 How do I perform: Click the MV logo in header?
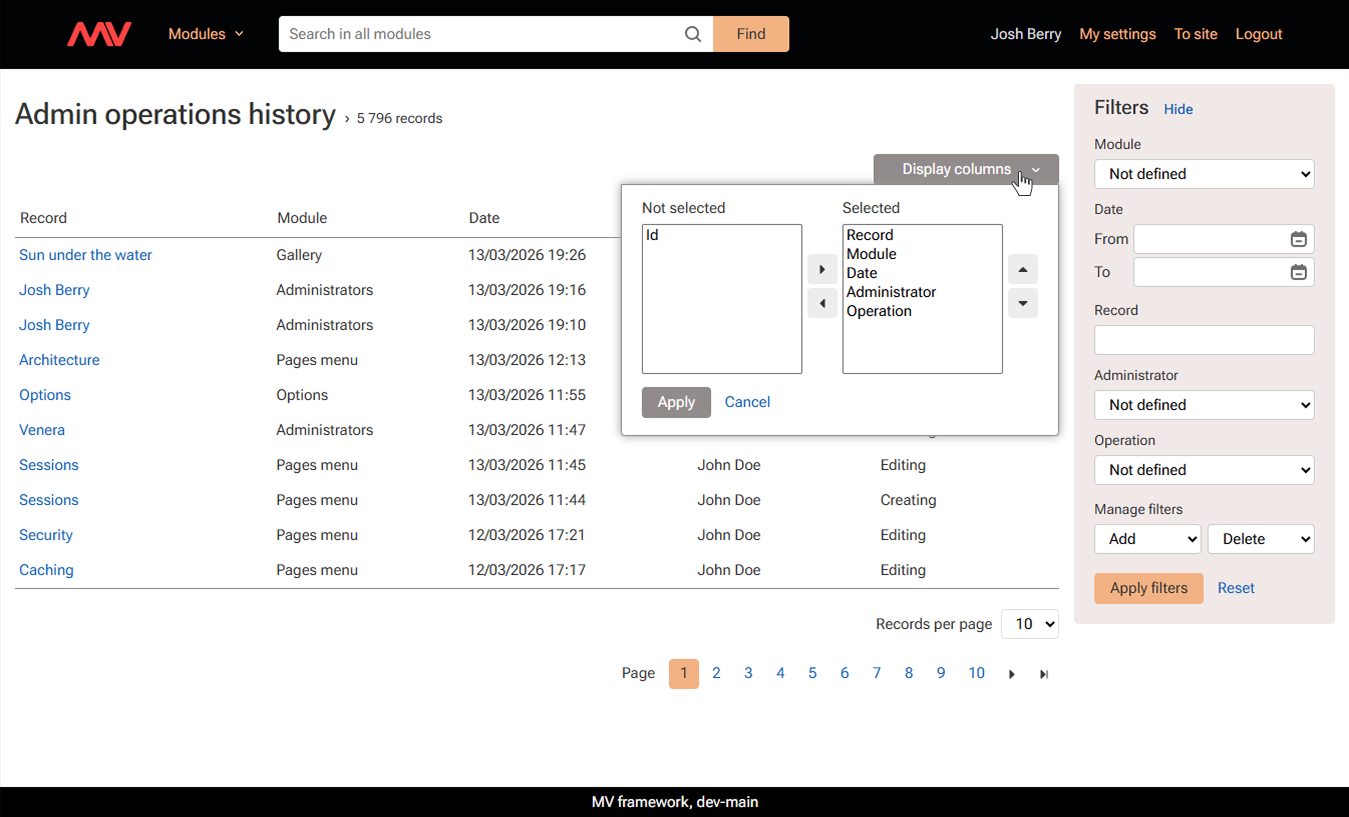[99, 34]
